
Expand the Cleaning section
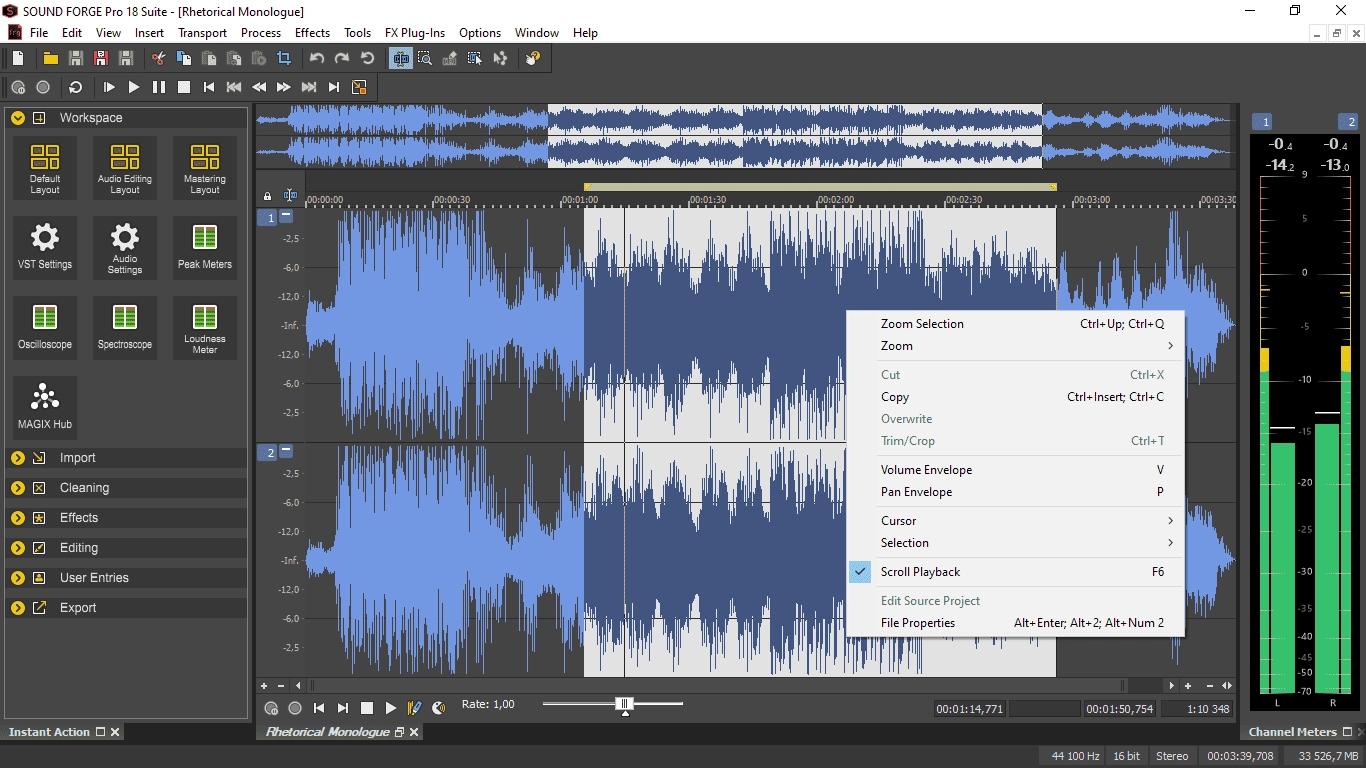coord(17,488)
